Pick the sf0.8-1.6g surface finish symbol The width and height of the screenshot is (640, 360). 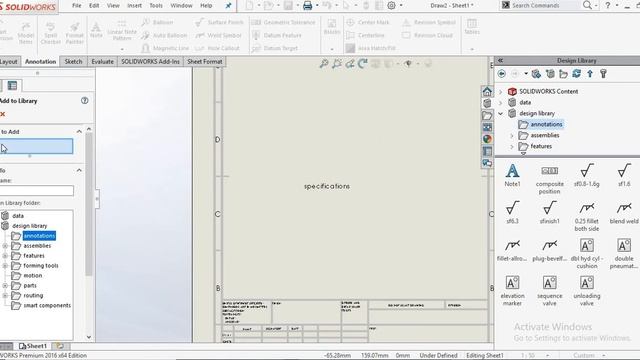point(587,175)
